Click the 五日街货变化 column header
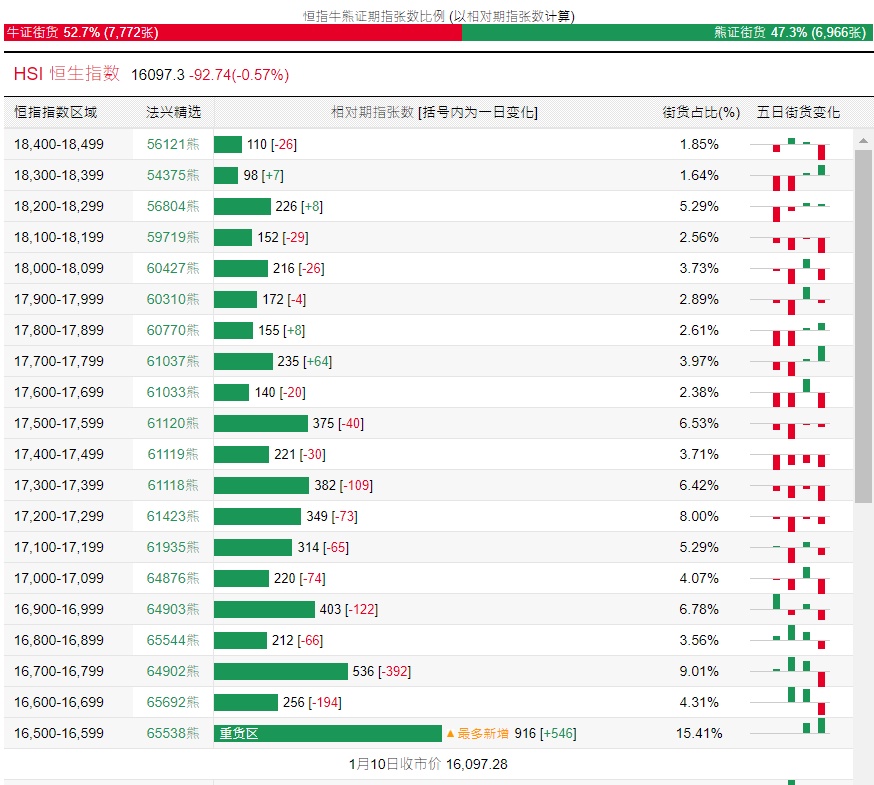The height and width of the screenshot is (785, 874). [798, 113]
